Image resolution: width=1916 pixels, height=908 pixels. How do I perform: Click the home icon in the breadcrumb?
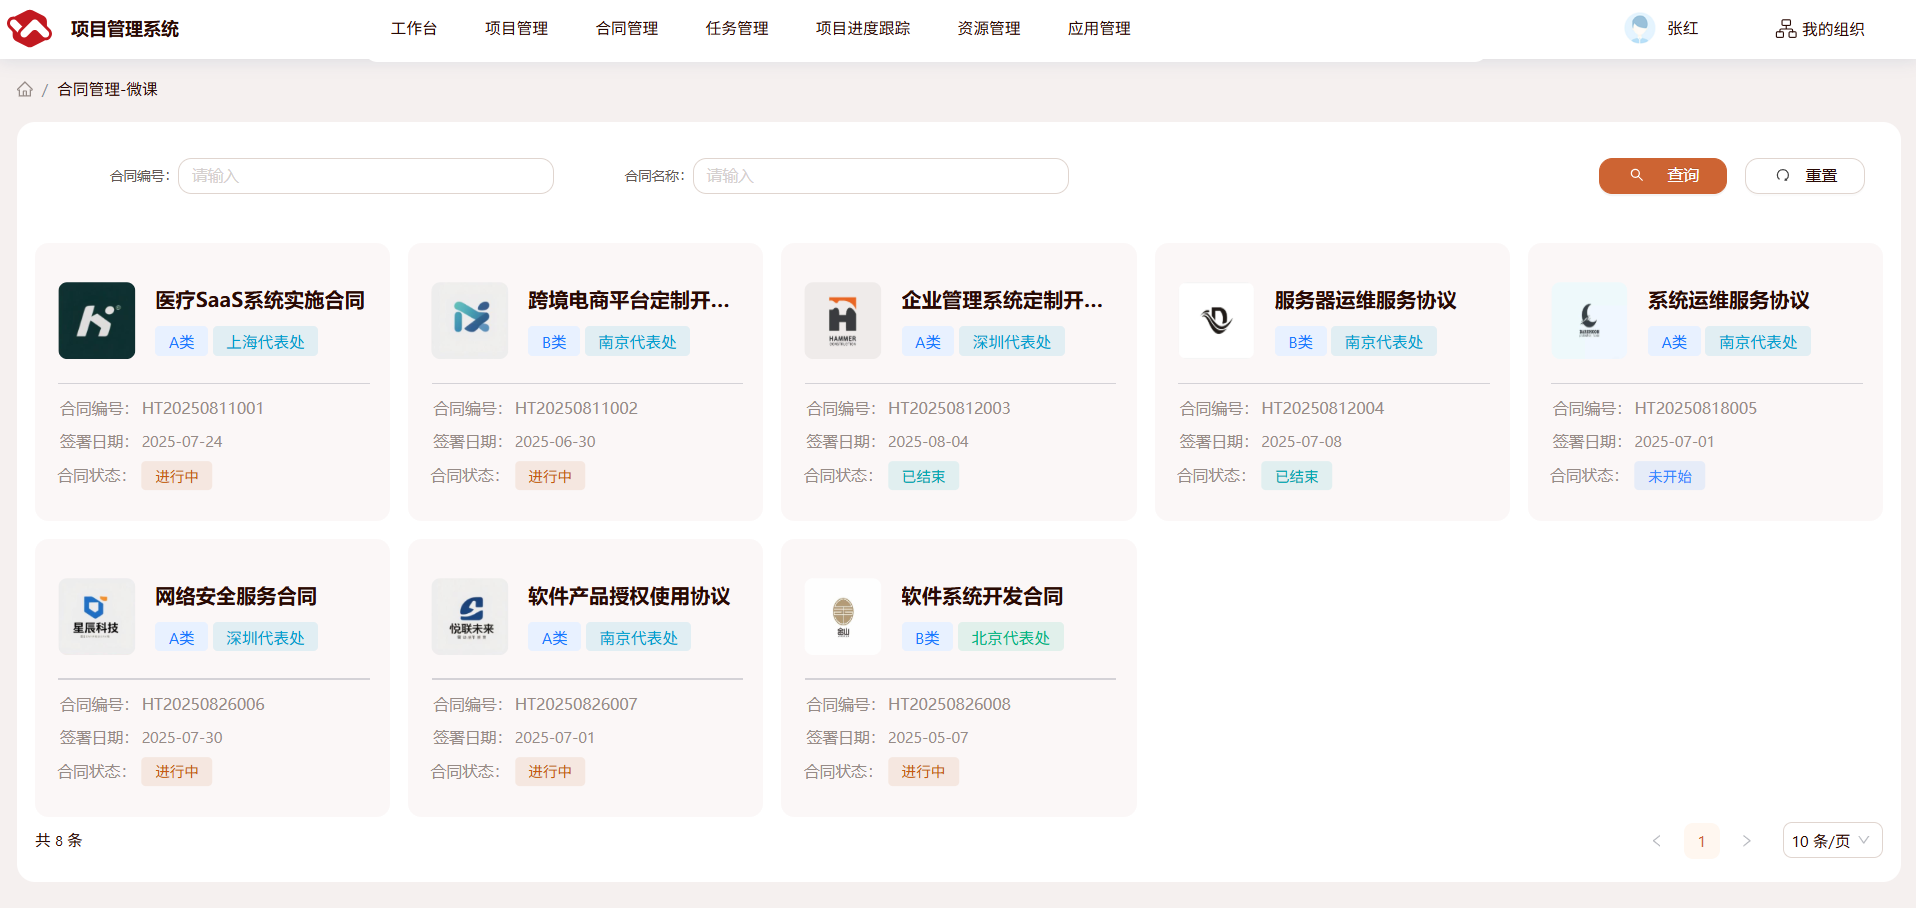(x=24, y=89)
